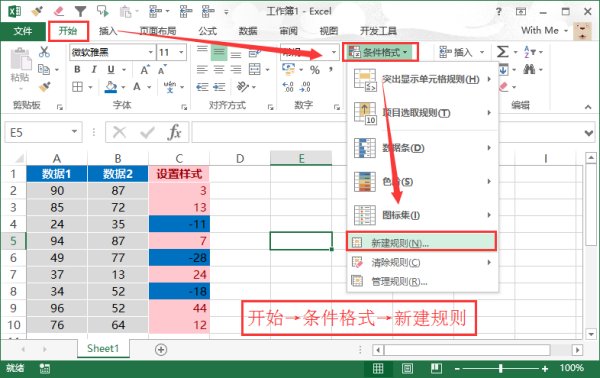The width and height of the screenshot is (600, 378).
Task: Click the AutoSum sigma icon
Action: (x=502, y=52)
